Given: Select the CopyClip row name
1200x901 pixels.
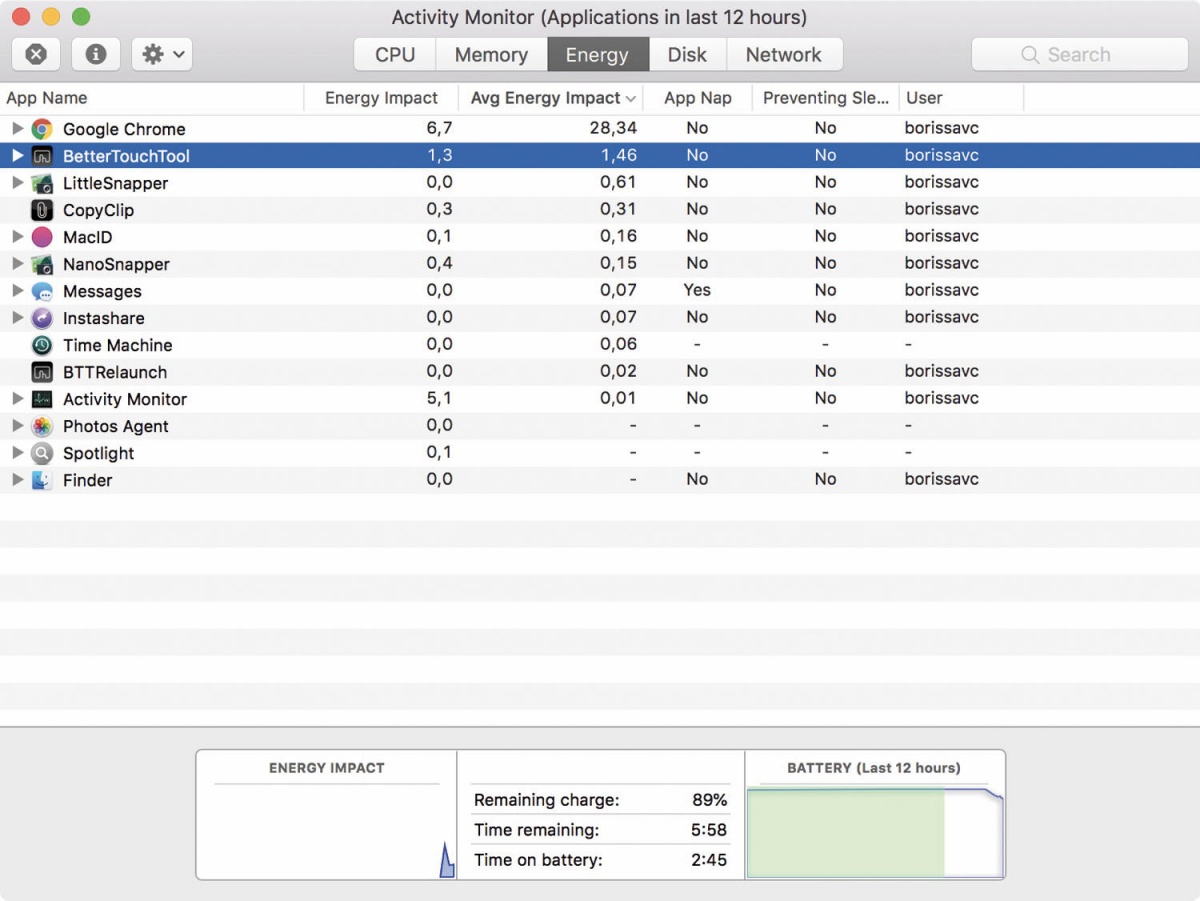Looking at the screenshot, I should pyautogui.click(x=98, y=210).
